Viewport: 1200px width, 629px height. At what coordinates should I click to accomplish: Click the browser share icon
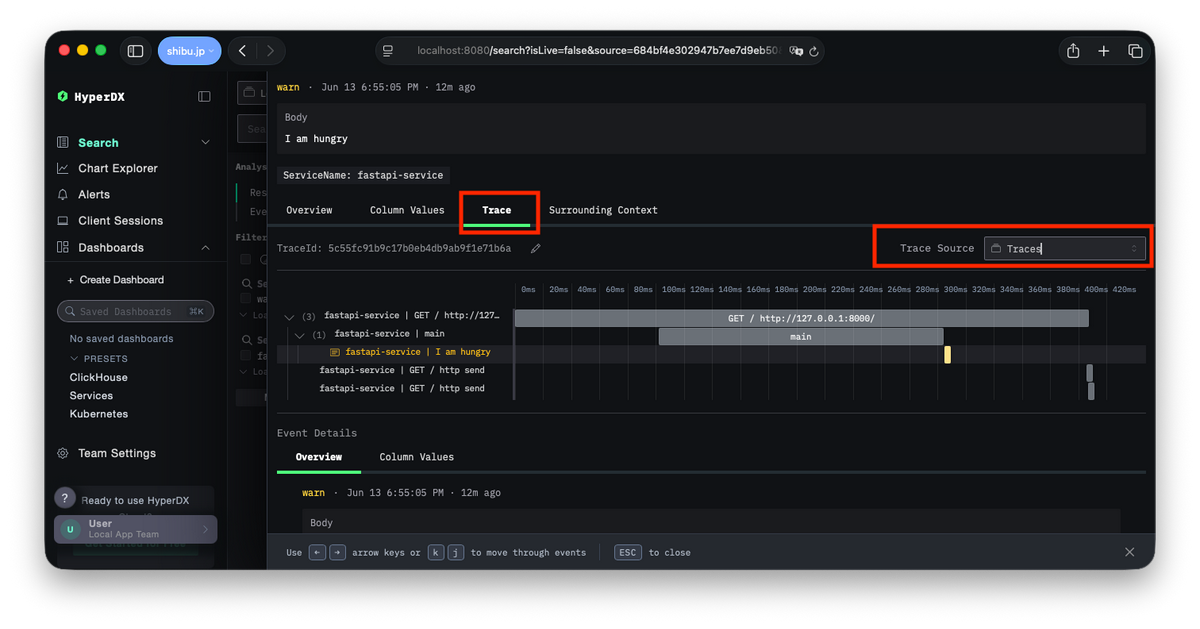click(x=1073, y=51)
